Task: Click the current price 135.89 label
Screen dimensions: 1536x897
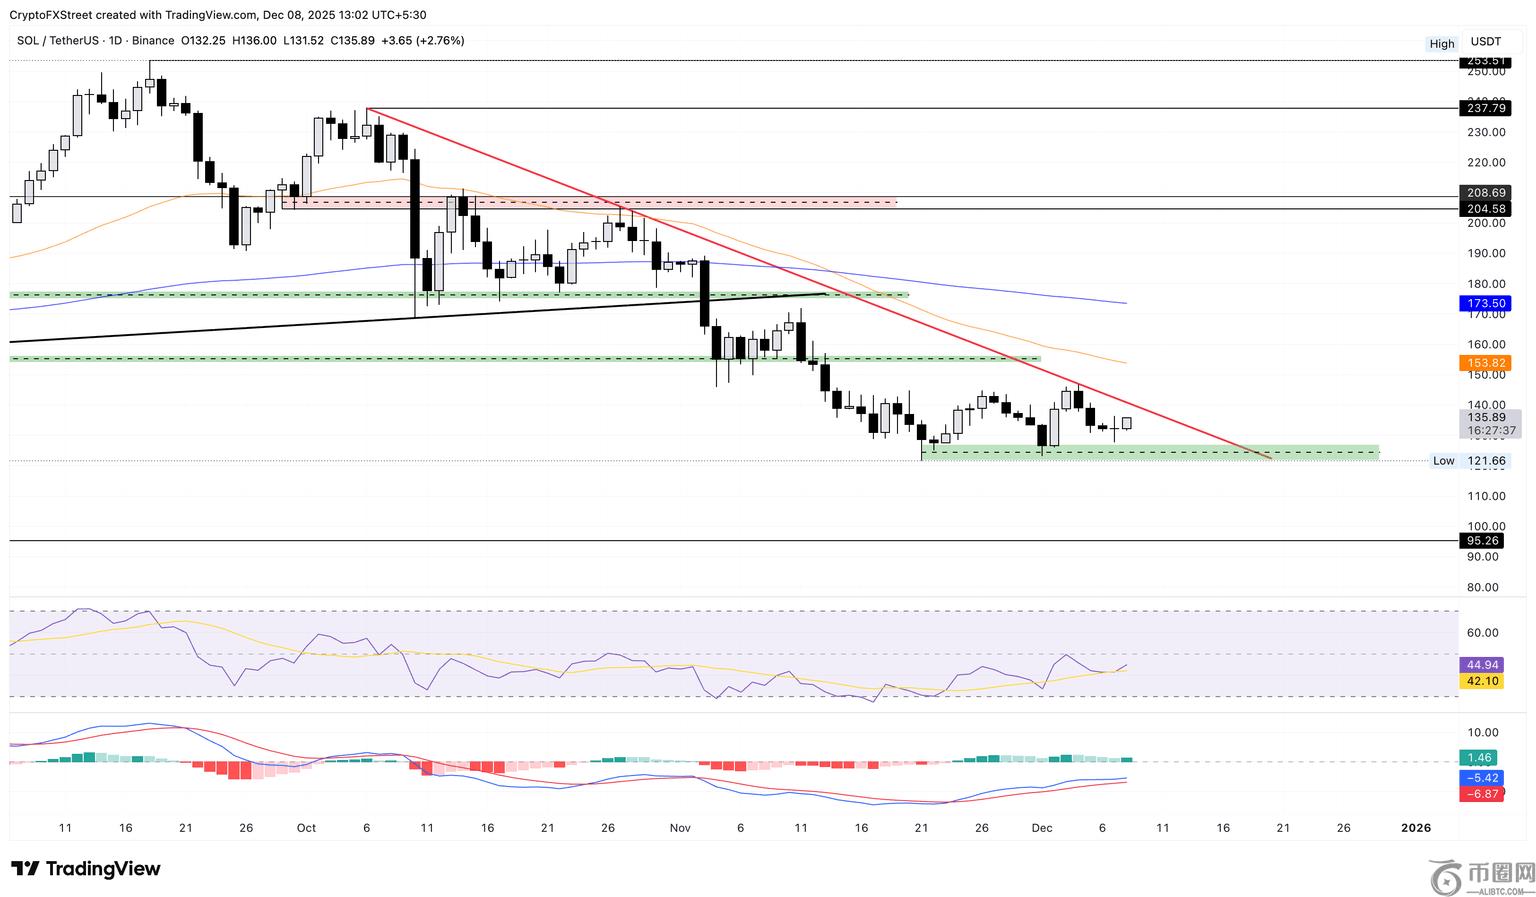Action: click(1486, 417)
